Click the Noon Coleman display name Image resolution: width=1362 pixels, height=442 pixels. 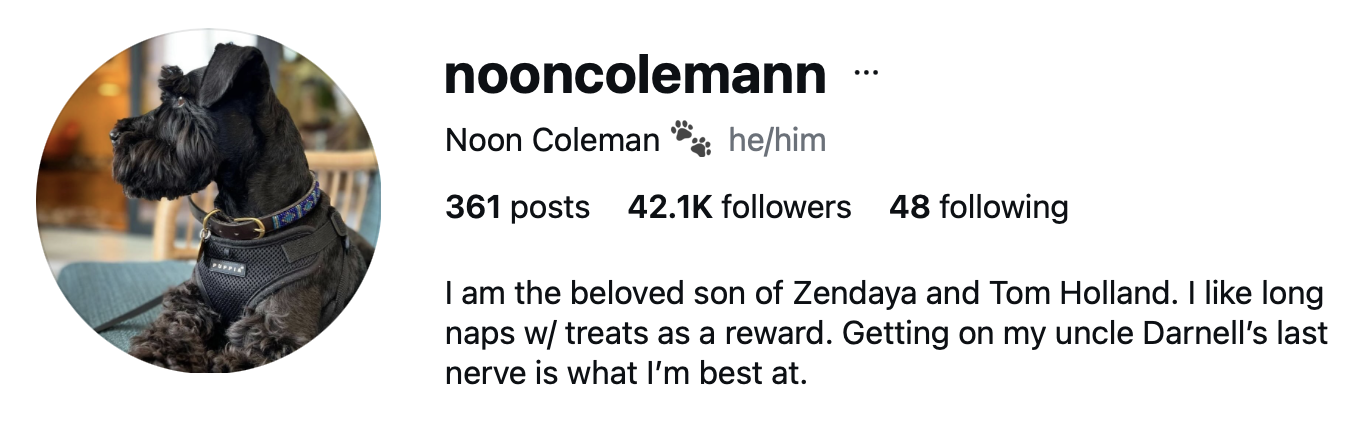[552, 141]
